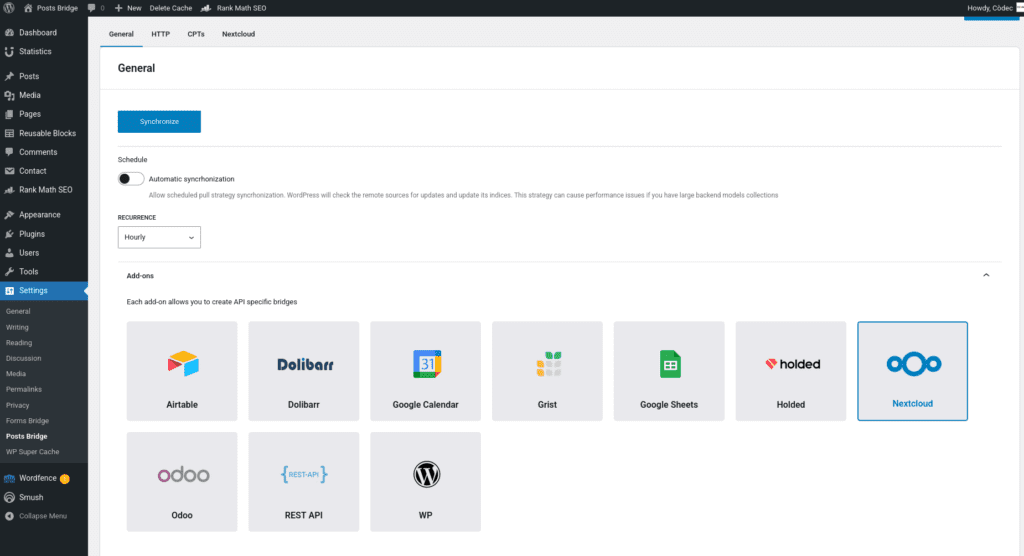Enable the Grist add-on card
This screenshot has height=556, width=1024.
click(547, 371)
